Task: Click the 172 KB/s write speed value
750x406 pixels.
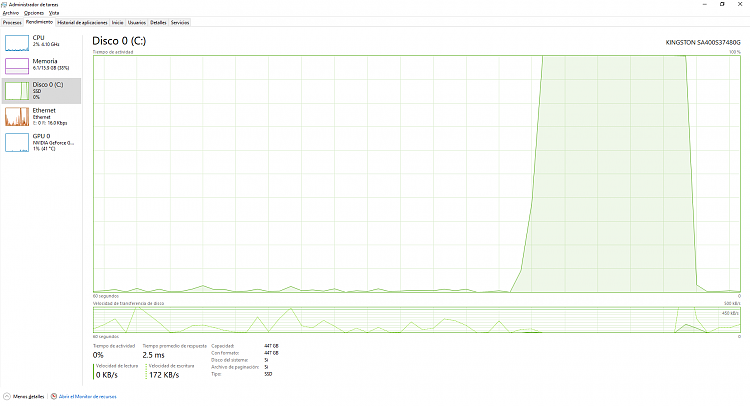Action: click(x=164, y=375)
